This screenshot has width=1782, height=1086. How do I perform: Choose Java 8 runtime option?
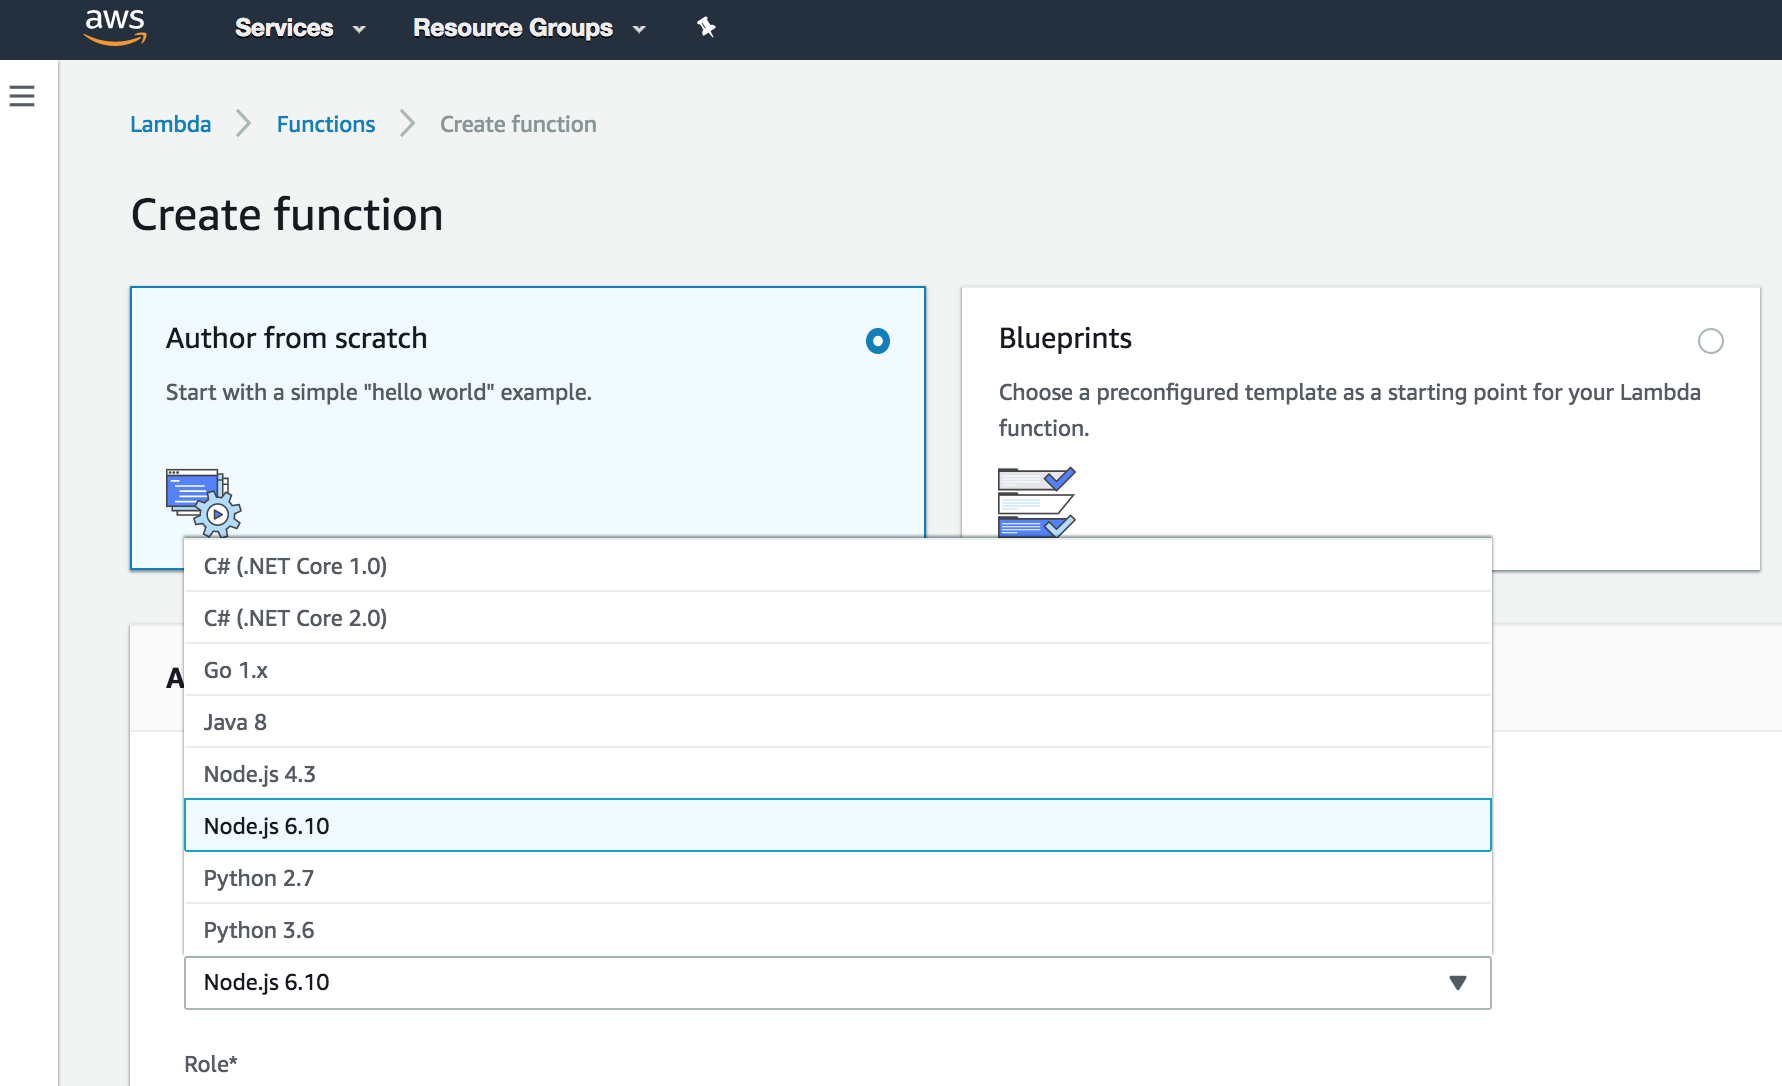pos(838,722)
